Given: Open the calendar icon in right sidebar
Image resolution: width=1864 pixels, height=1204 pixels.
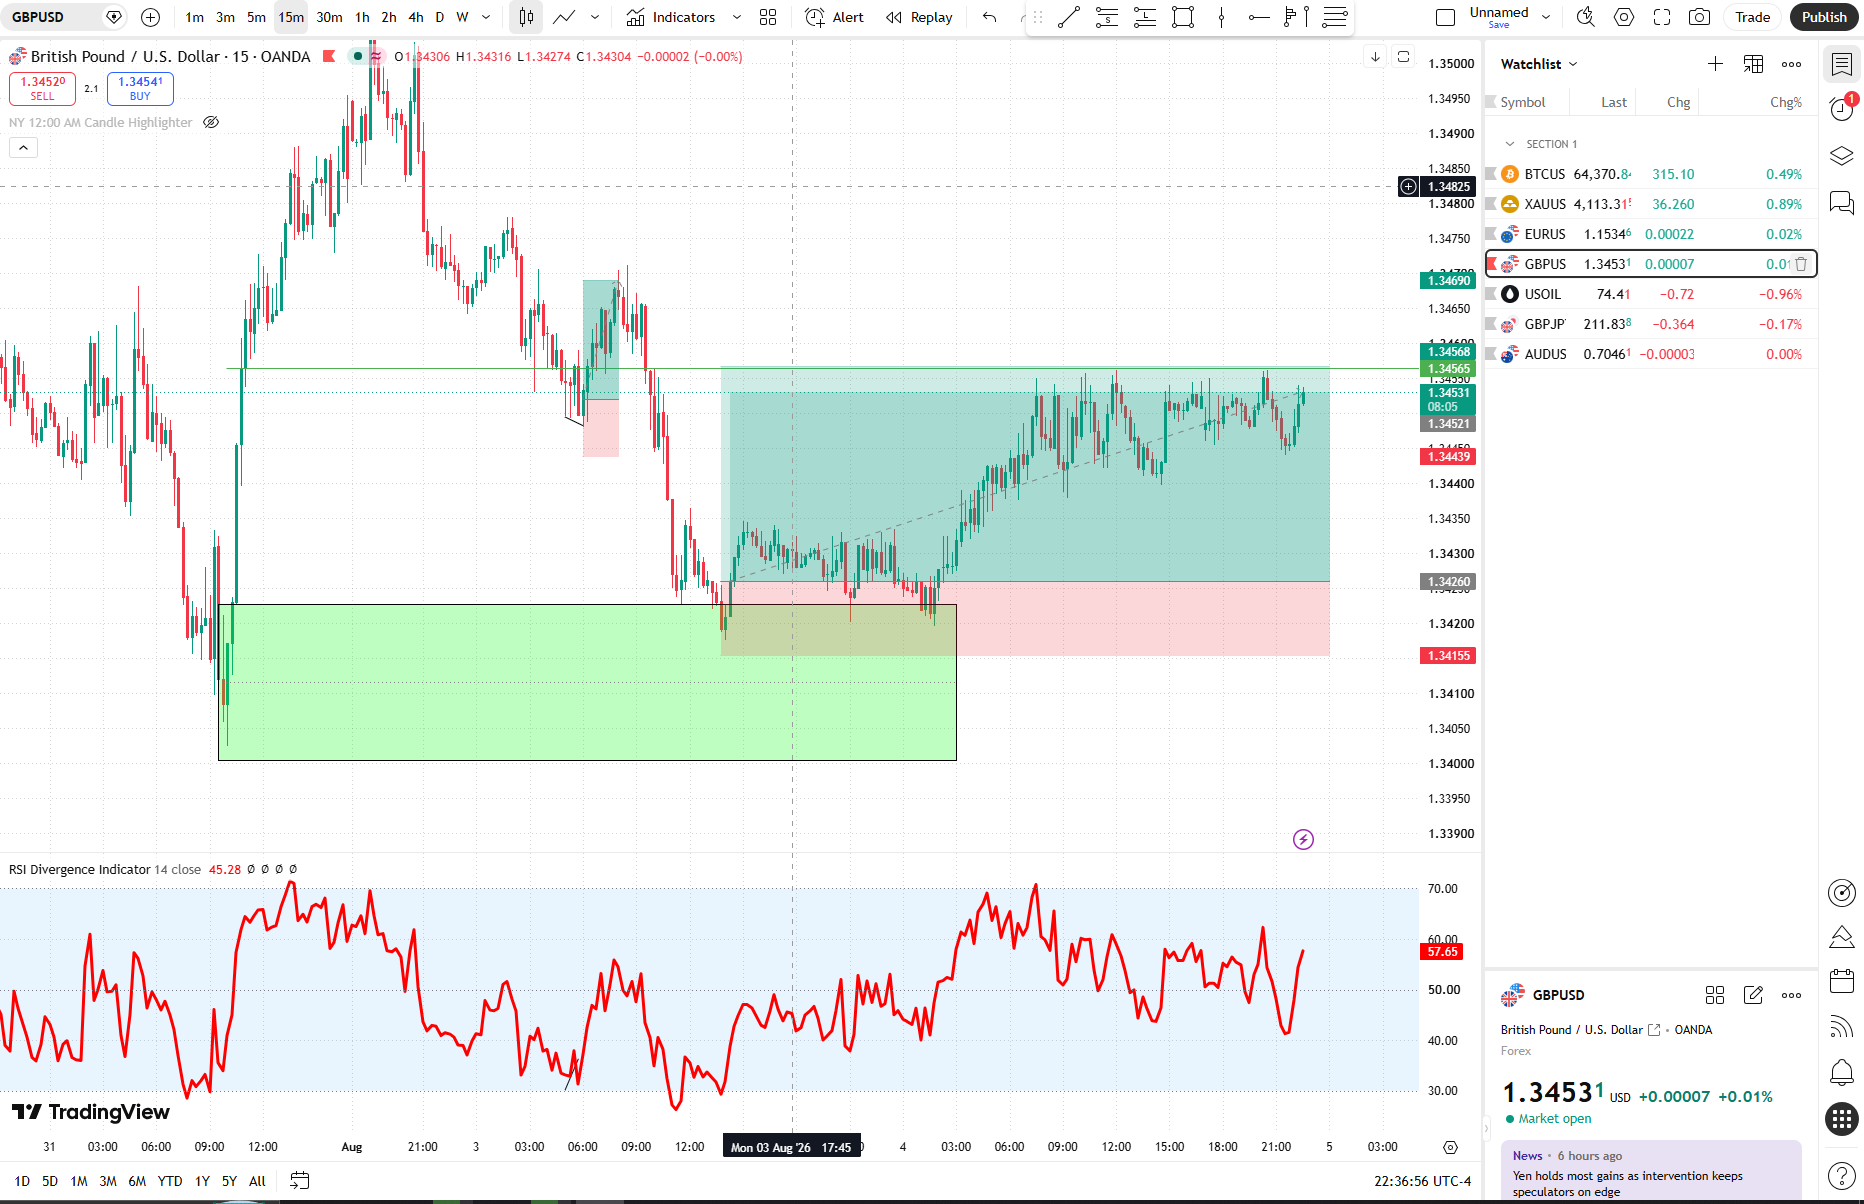Looking at the screenshot, I should [1842, 981].
